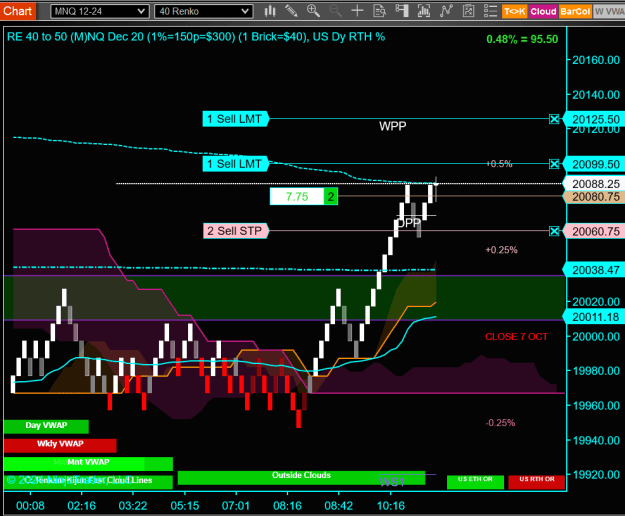Cancel the sell limit order at 20125.50
Screen dimensions: 625x516
554,119
